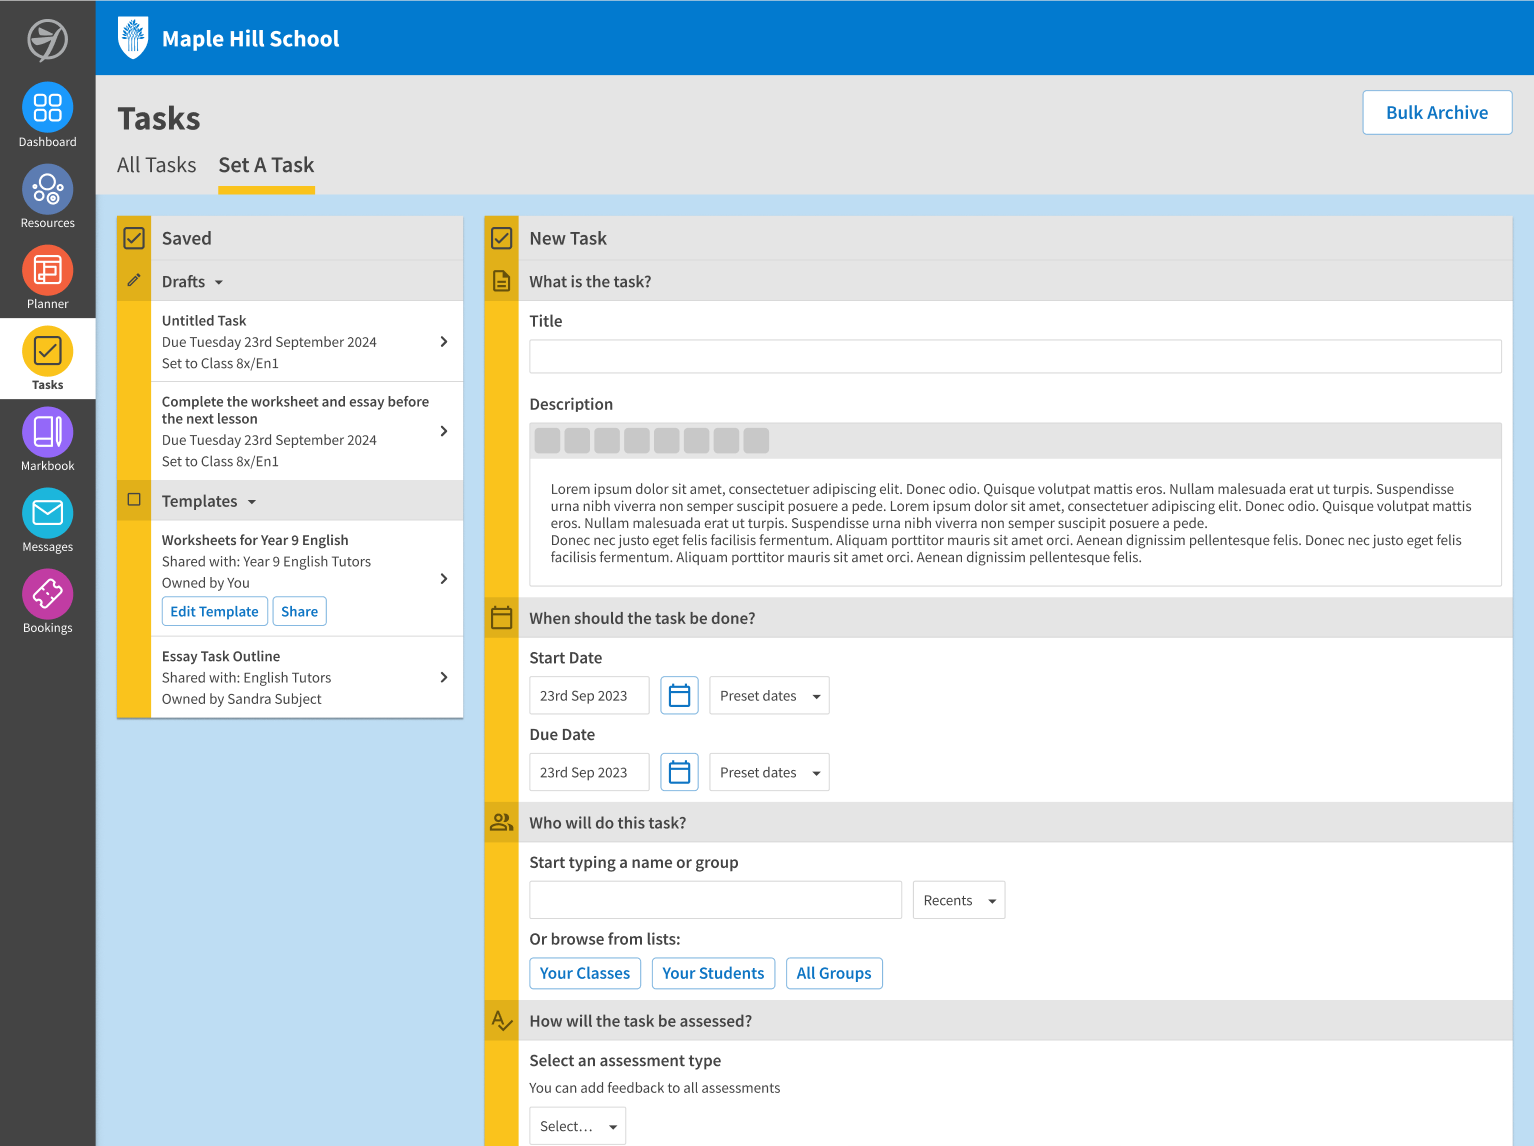Navigate to Markbook via its sidebar icon
The image size is (1534, 1146).
point(47,432)
